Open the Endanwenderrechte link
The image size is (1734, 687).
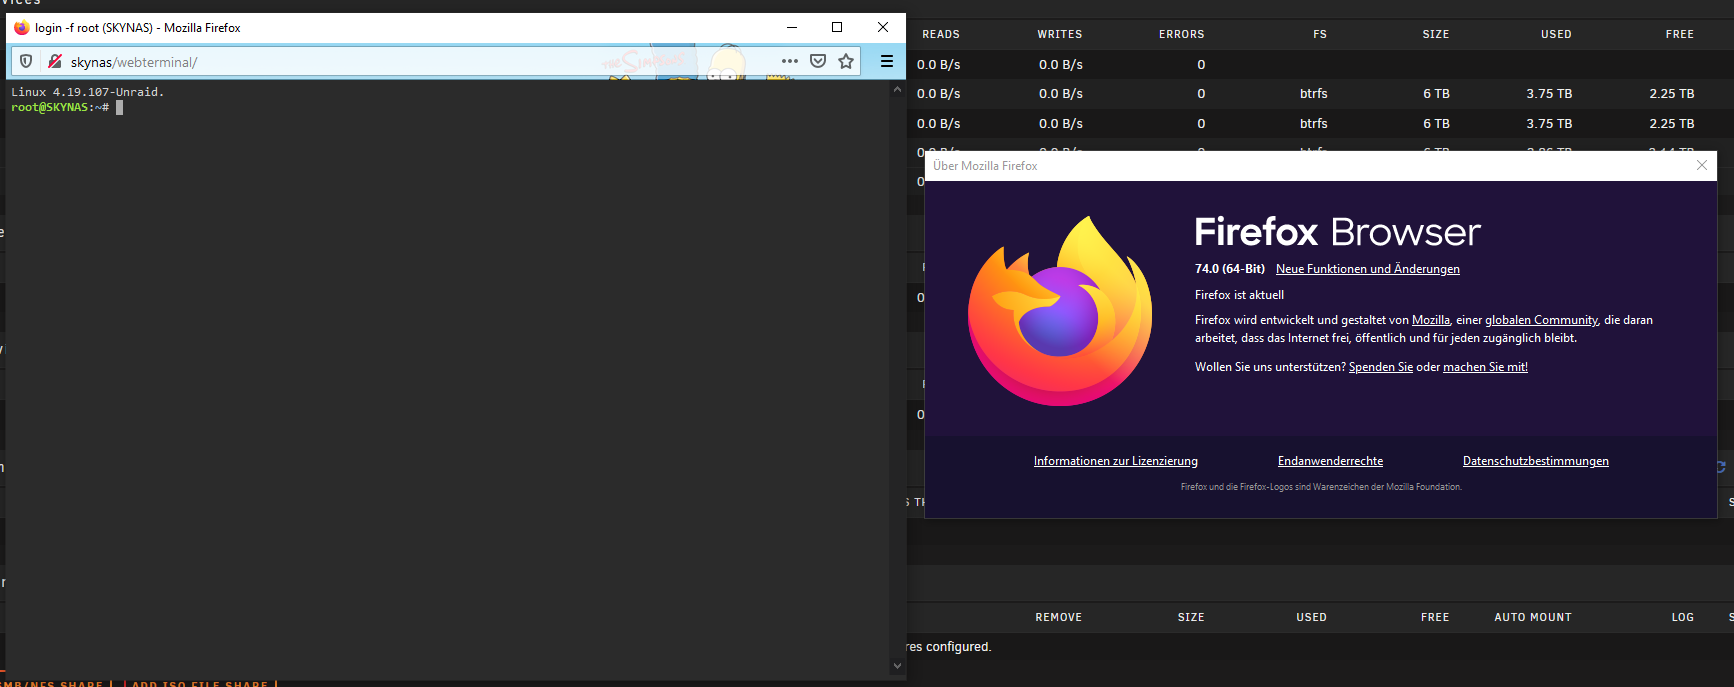coord(1330,461)
